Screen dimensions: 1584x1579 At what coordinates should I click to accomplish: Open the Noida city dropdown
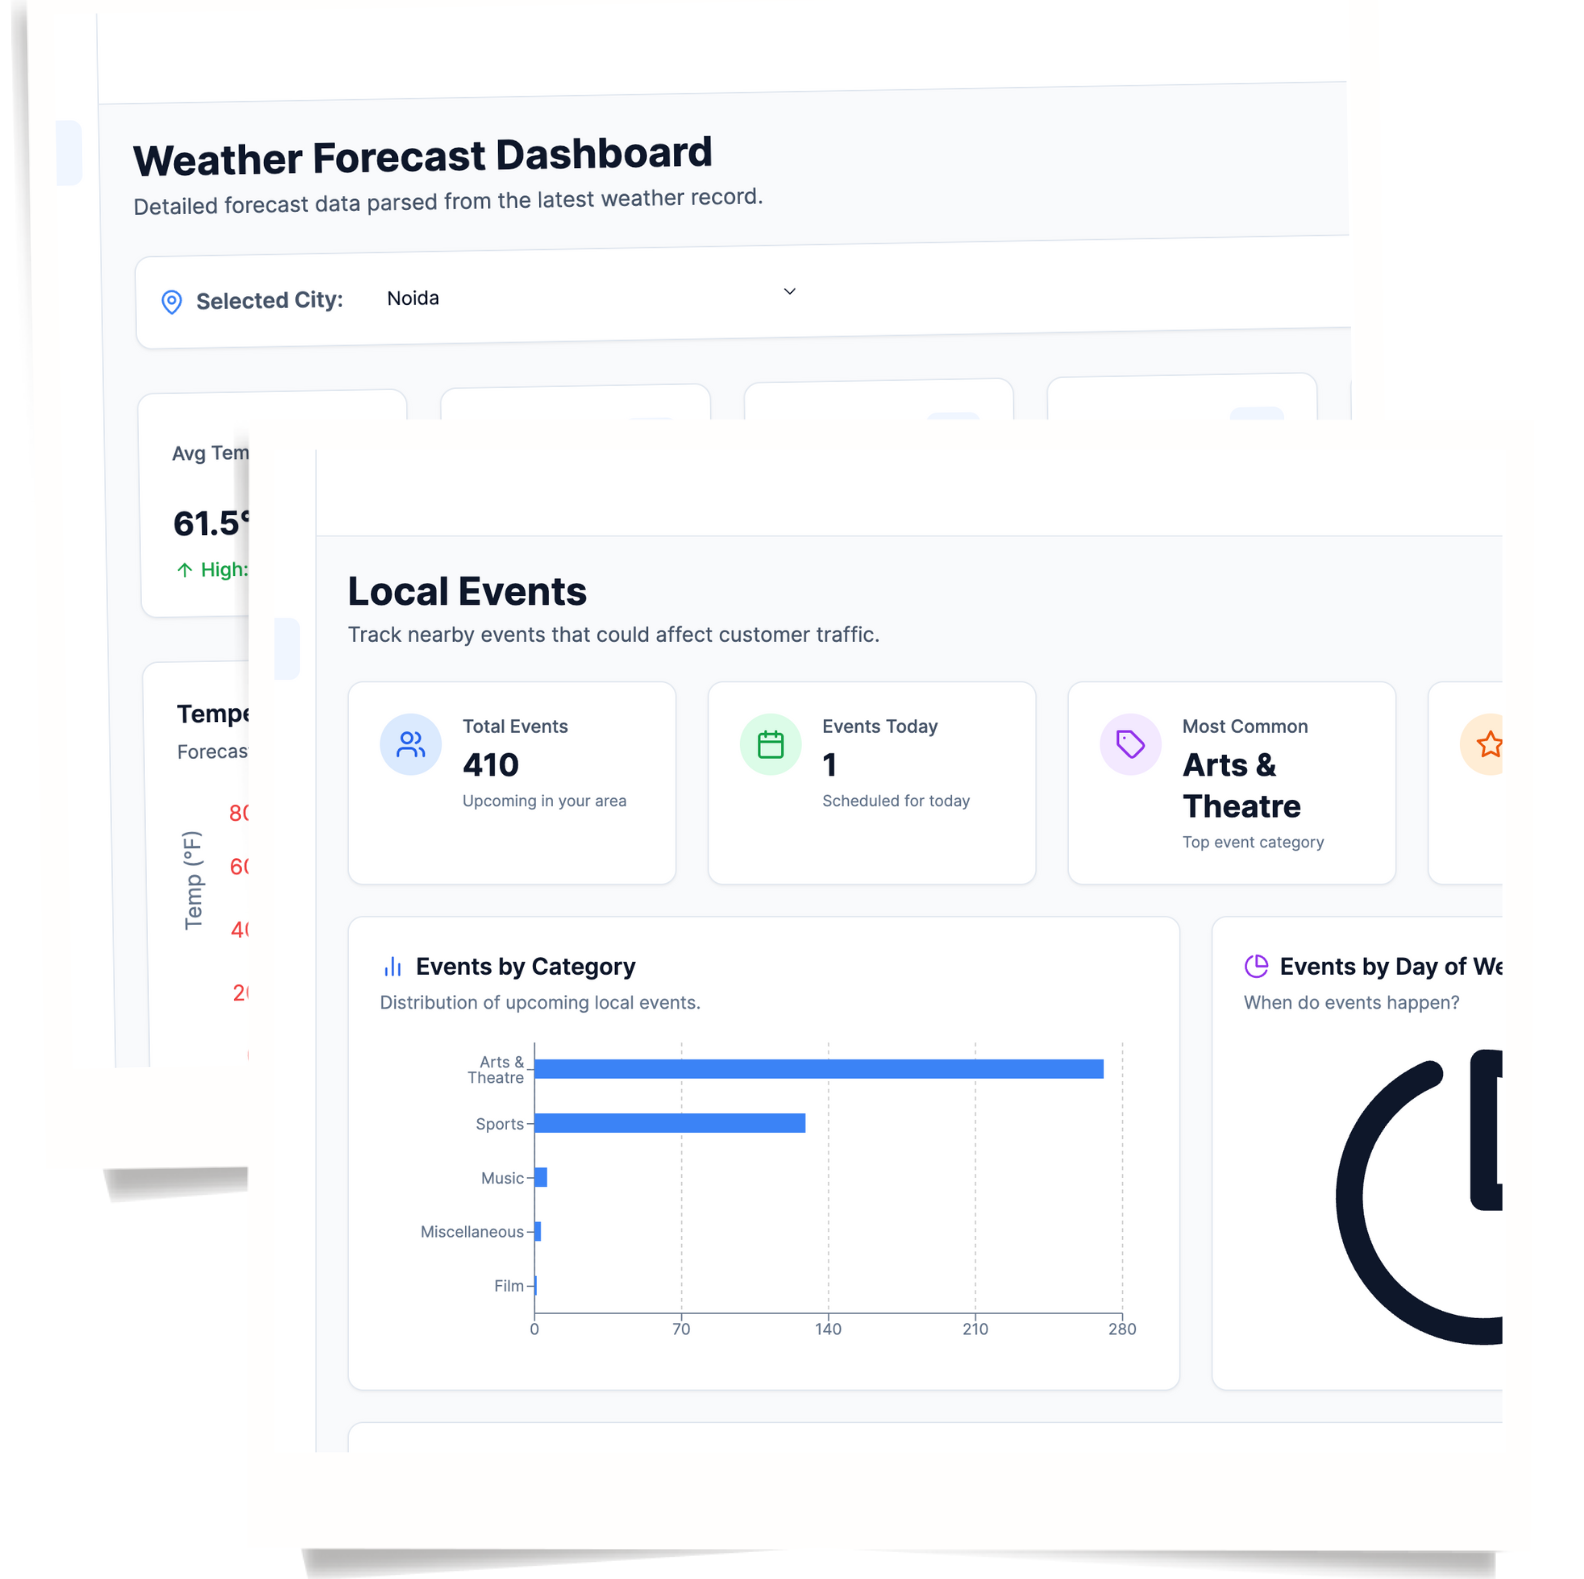coord(590,297)
